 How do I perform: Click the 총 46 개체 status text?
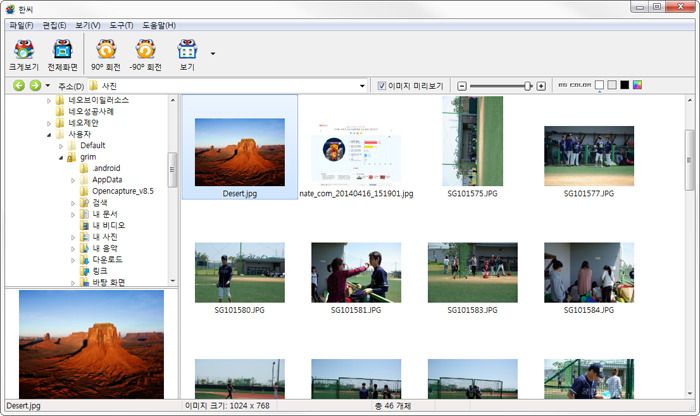coord(392,406)
